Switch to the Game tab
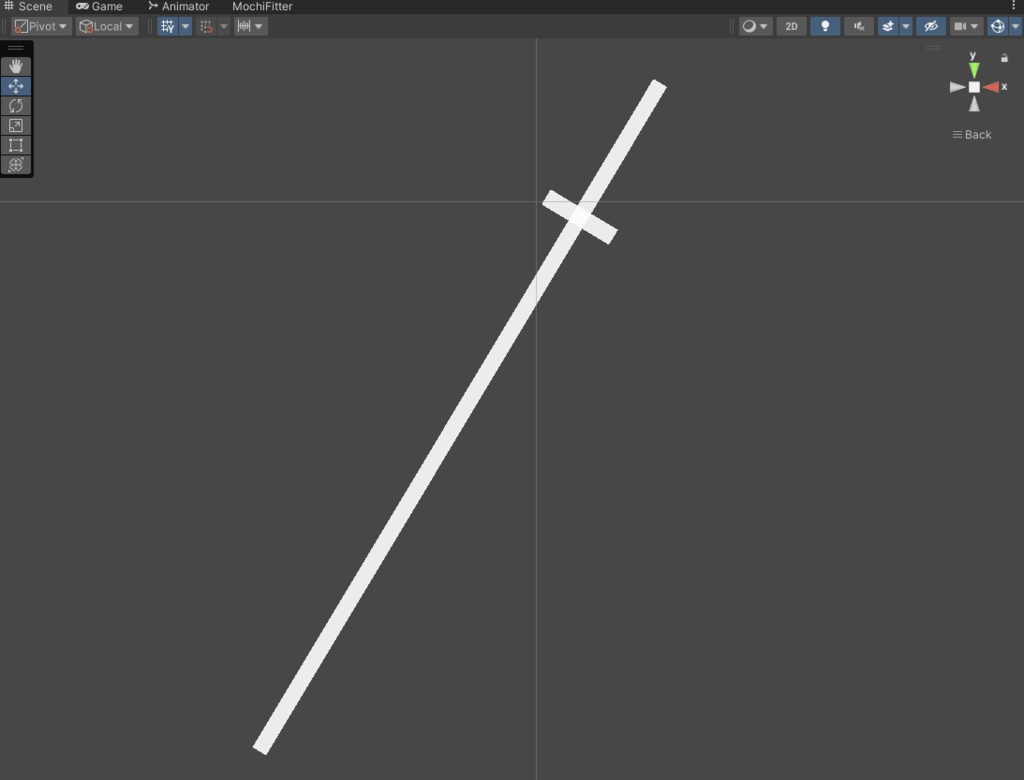The height and width of the screenshot is (780, 1024). click(99, 7)
